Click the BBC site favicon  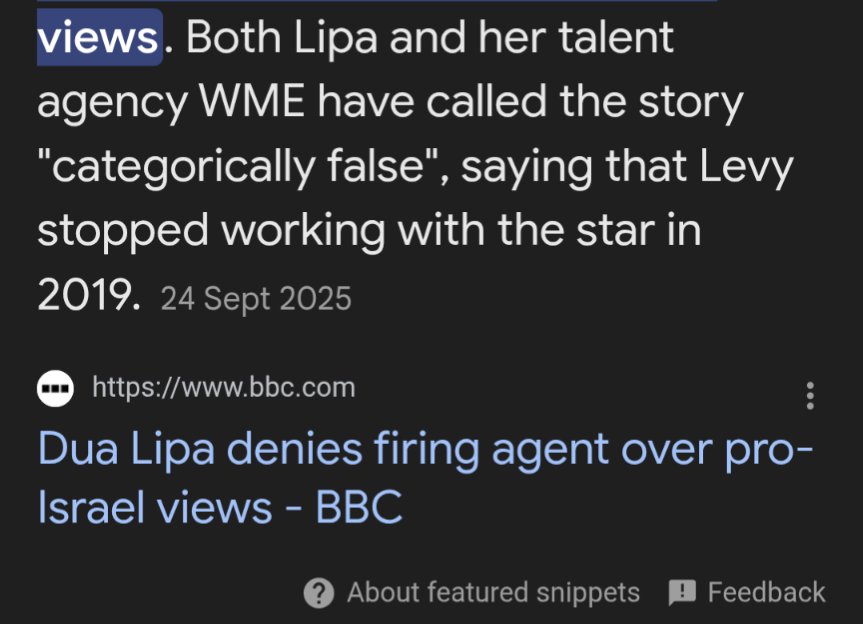pos(55,388)
